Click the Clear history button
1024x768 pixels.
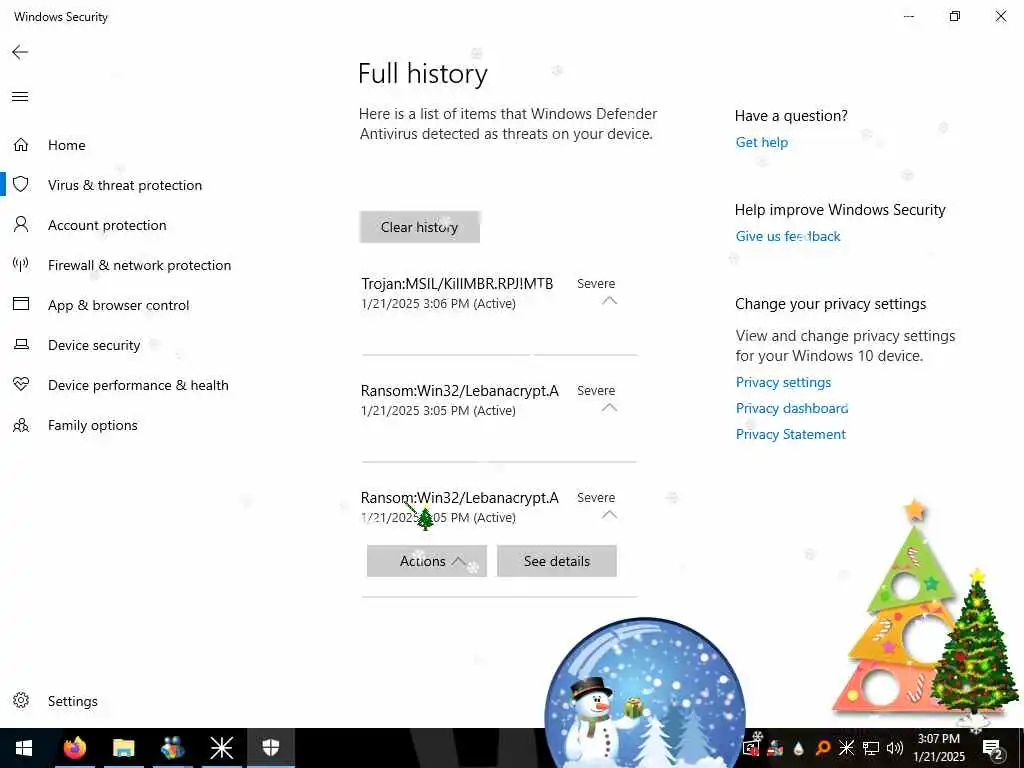[419, 227]
